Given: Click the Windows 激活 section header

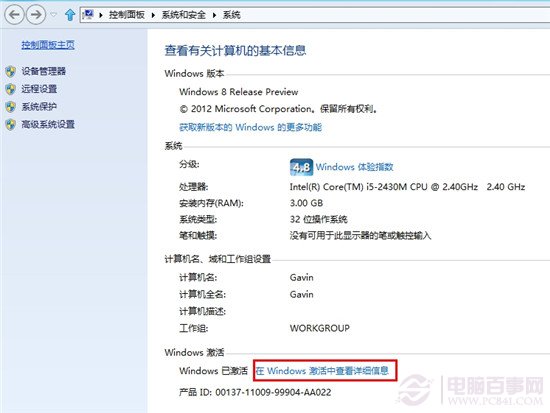Looking at the screenshot, I should pyautogui.click(x=194, y=352).
